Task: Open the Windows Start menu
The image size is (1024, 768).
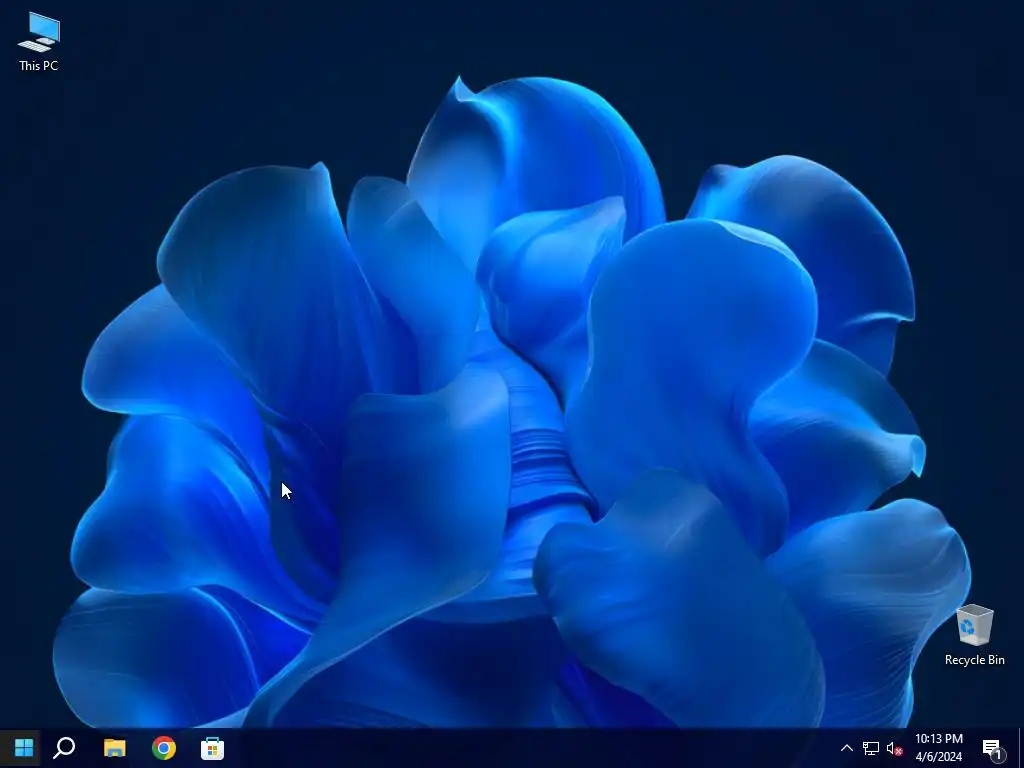Action: [24, 748]
